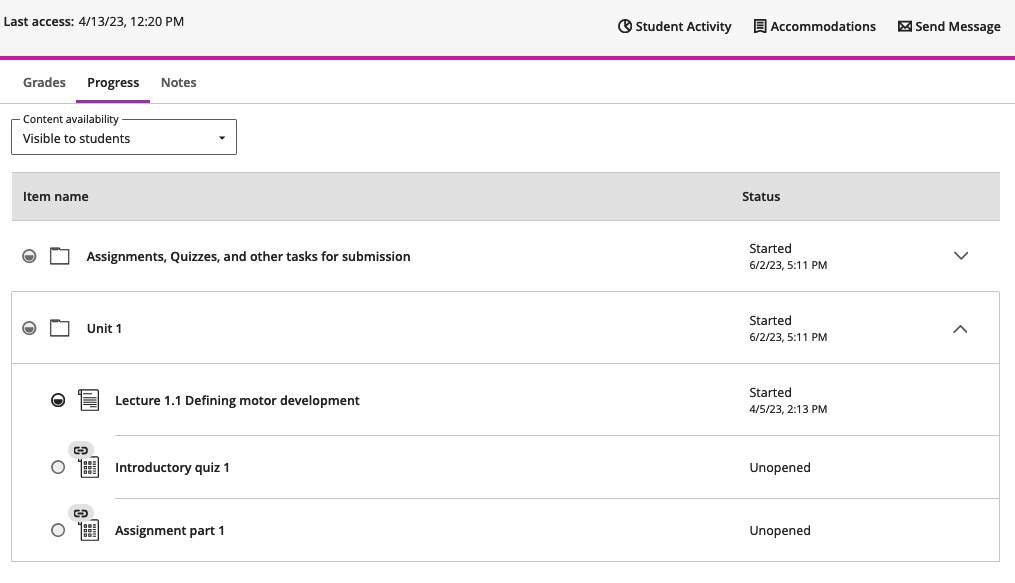Screen dimensions: 1015x583
Task: Click the Introductory quiz 1 link icon
Action: tap(81, 450)
